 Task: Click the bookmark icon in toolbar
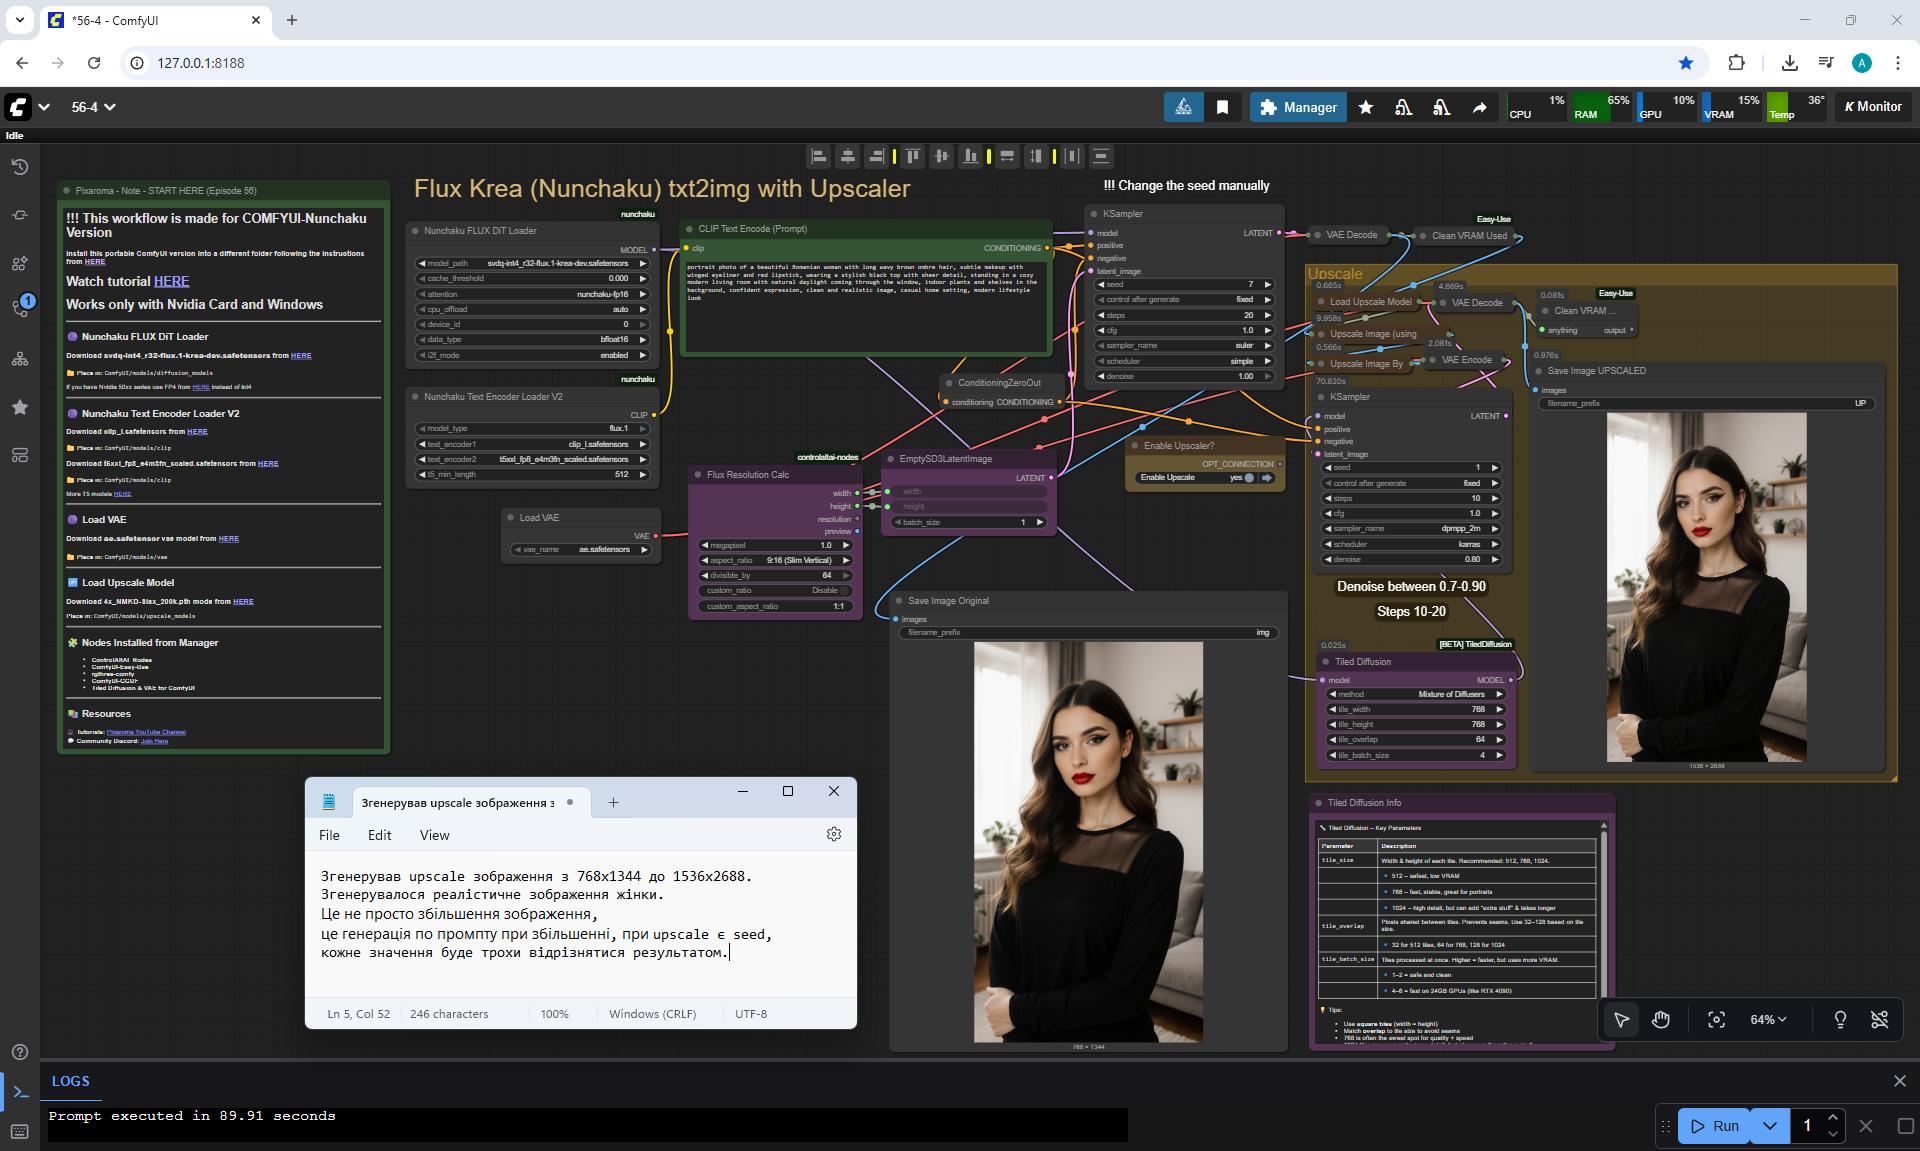(x=1222, y=107)
